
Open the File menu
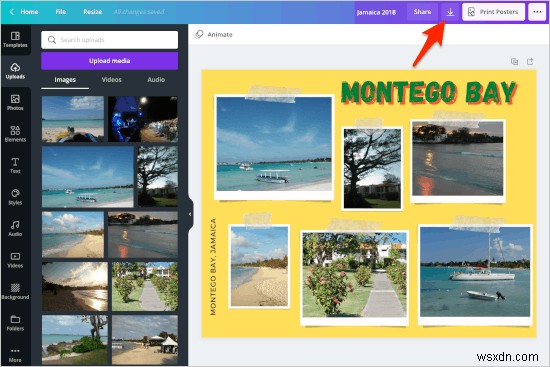pos(61,12)
